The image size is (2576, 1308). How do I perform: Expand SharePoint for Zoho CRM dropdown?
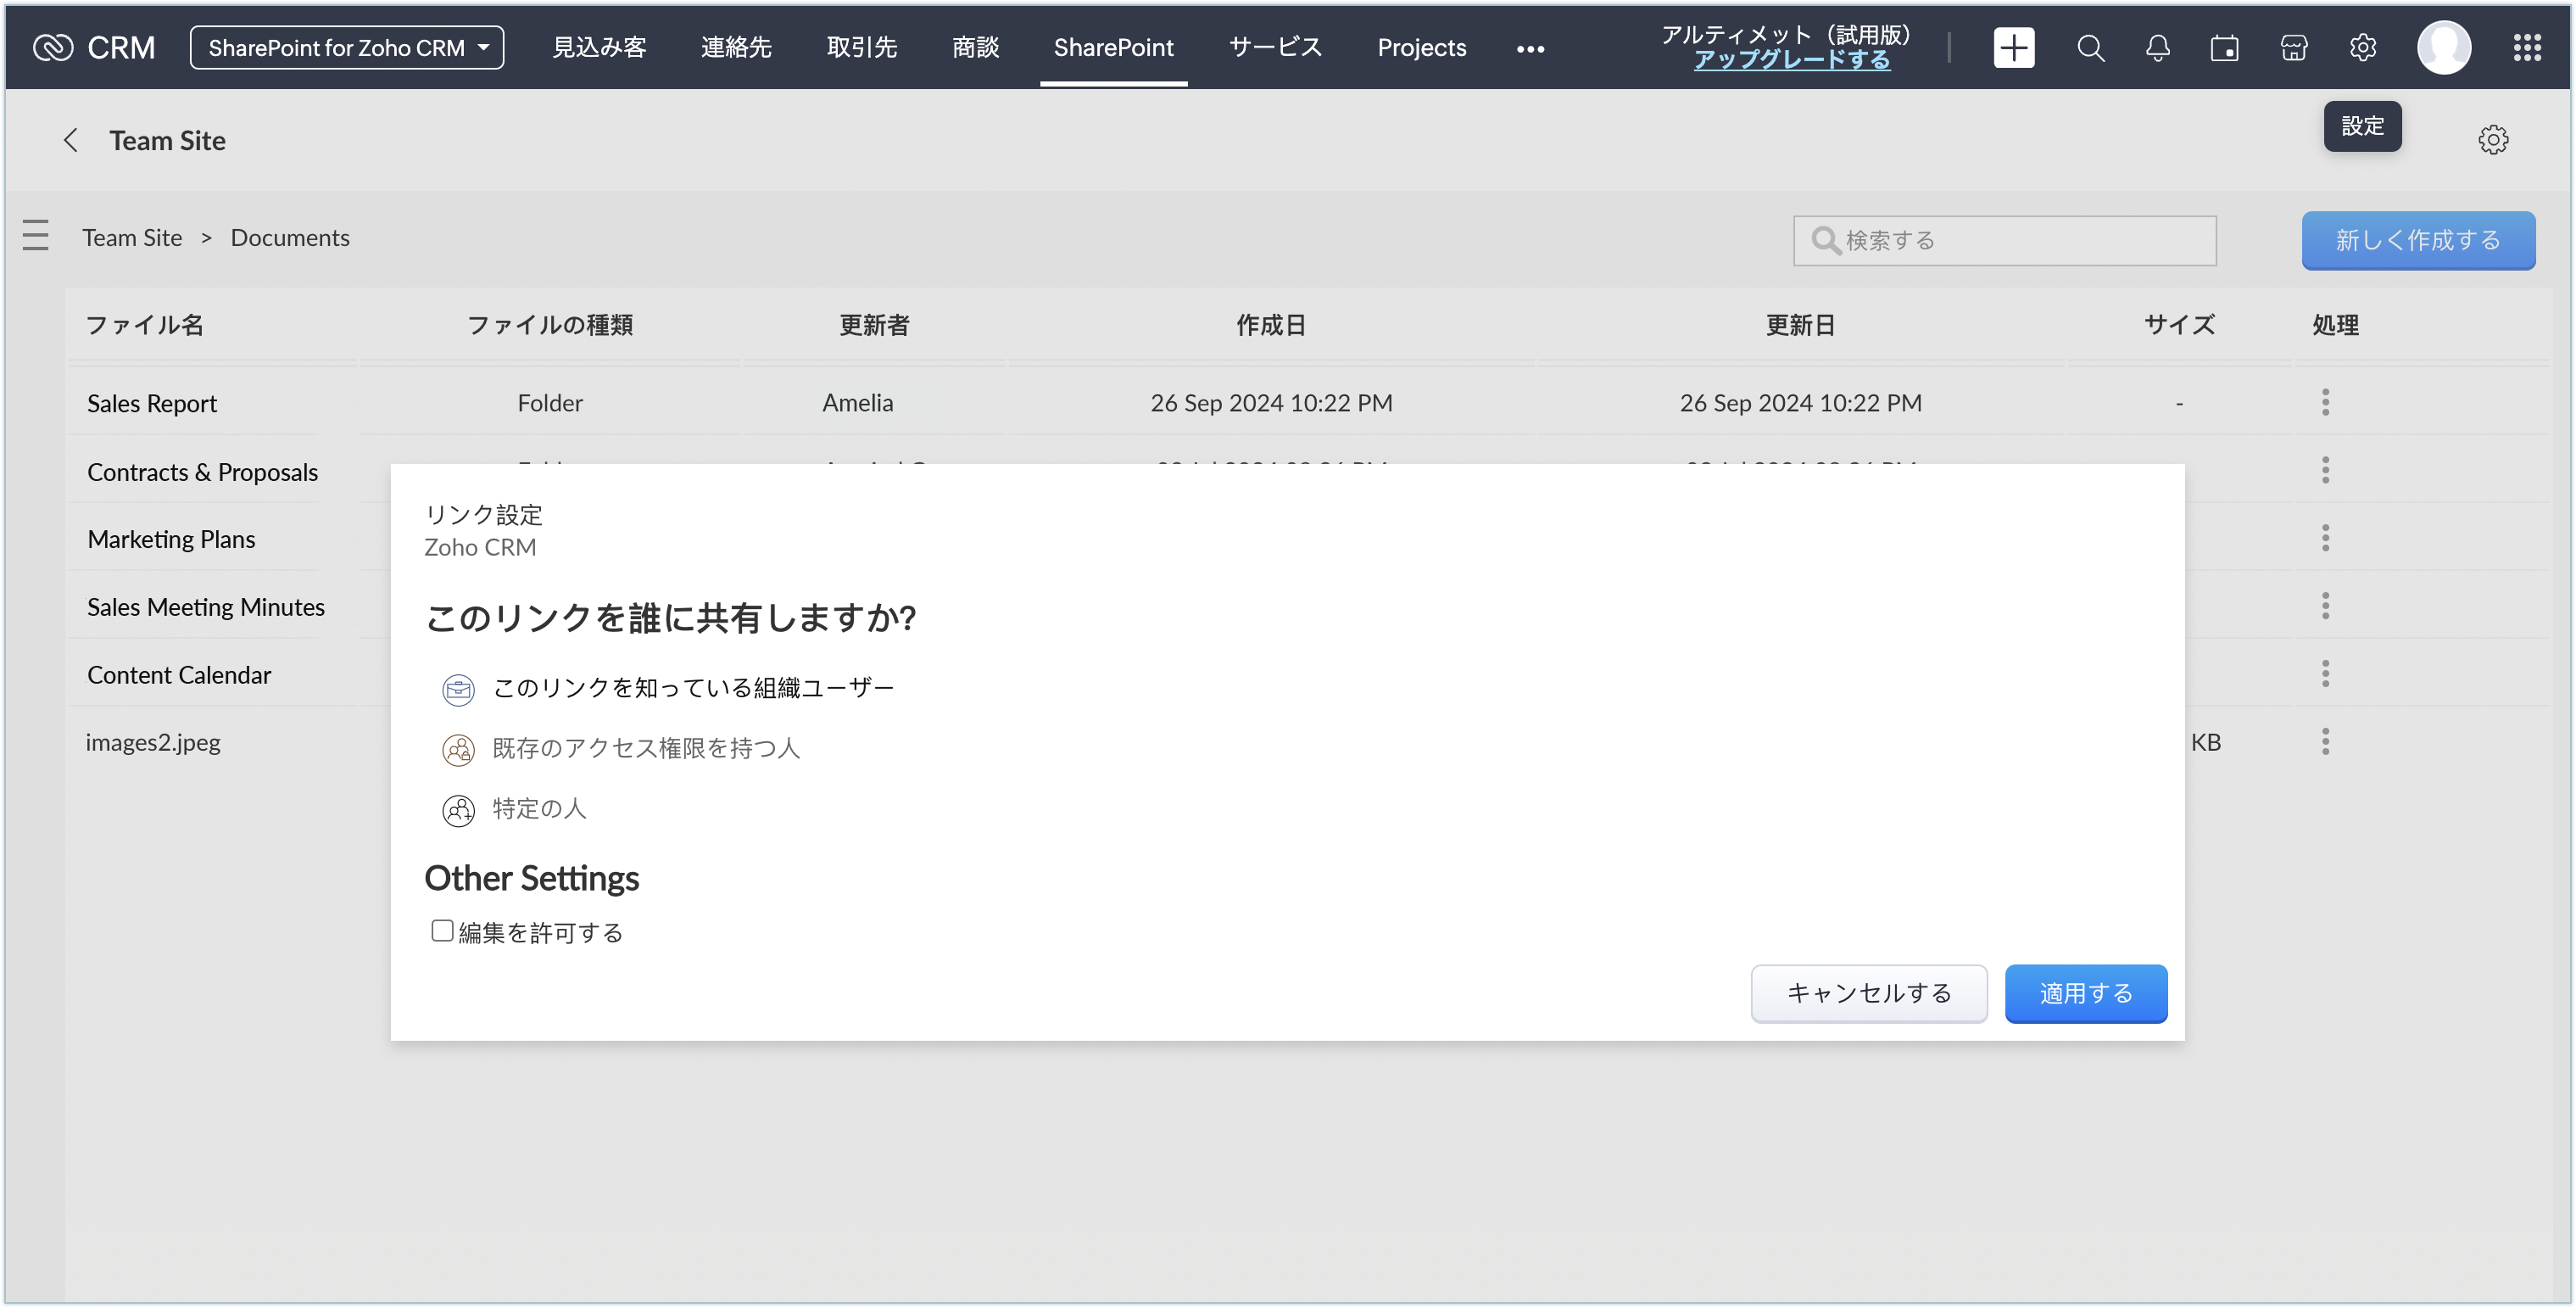pyautogui.click(x=346, y=48)
